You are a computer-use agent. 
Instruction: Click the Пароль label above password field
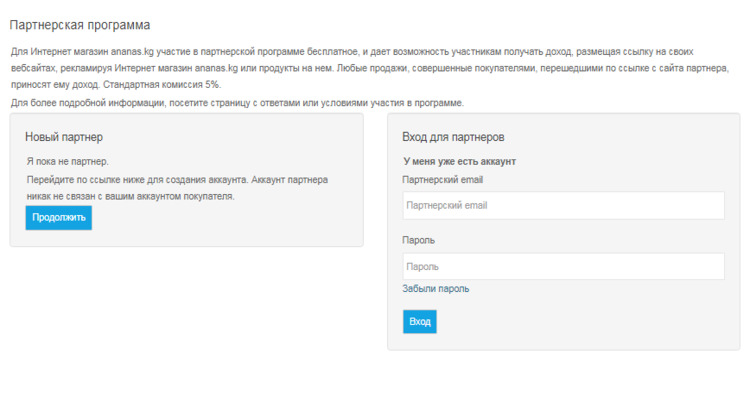(x=419, y=240)
